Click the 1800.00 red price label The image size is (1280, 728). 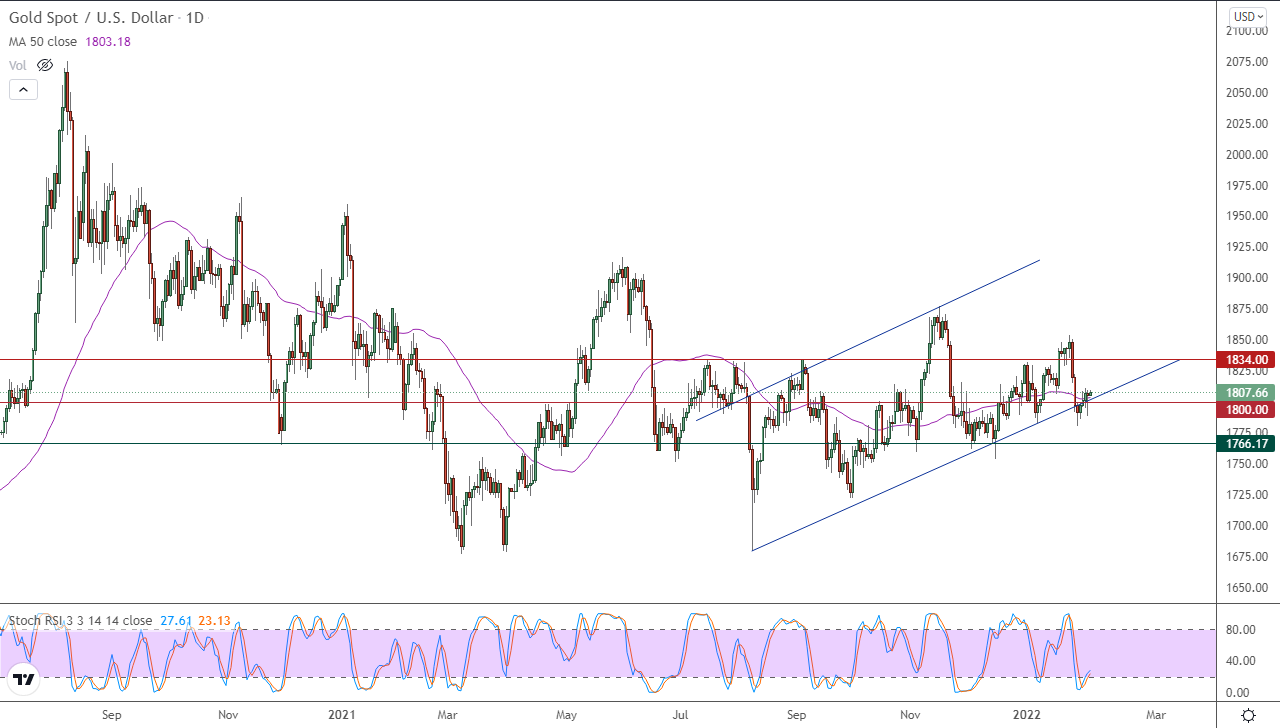coord(1244,410)
